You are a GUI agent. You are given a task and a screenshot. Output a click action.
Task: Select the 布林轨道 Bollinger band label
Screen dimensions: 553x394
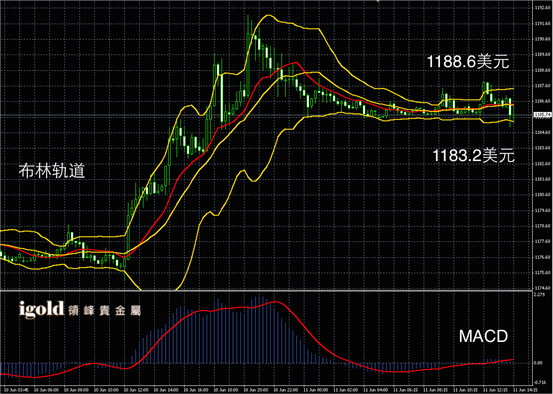[51, 171]
